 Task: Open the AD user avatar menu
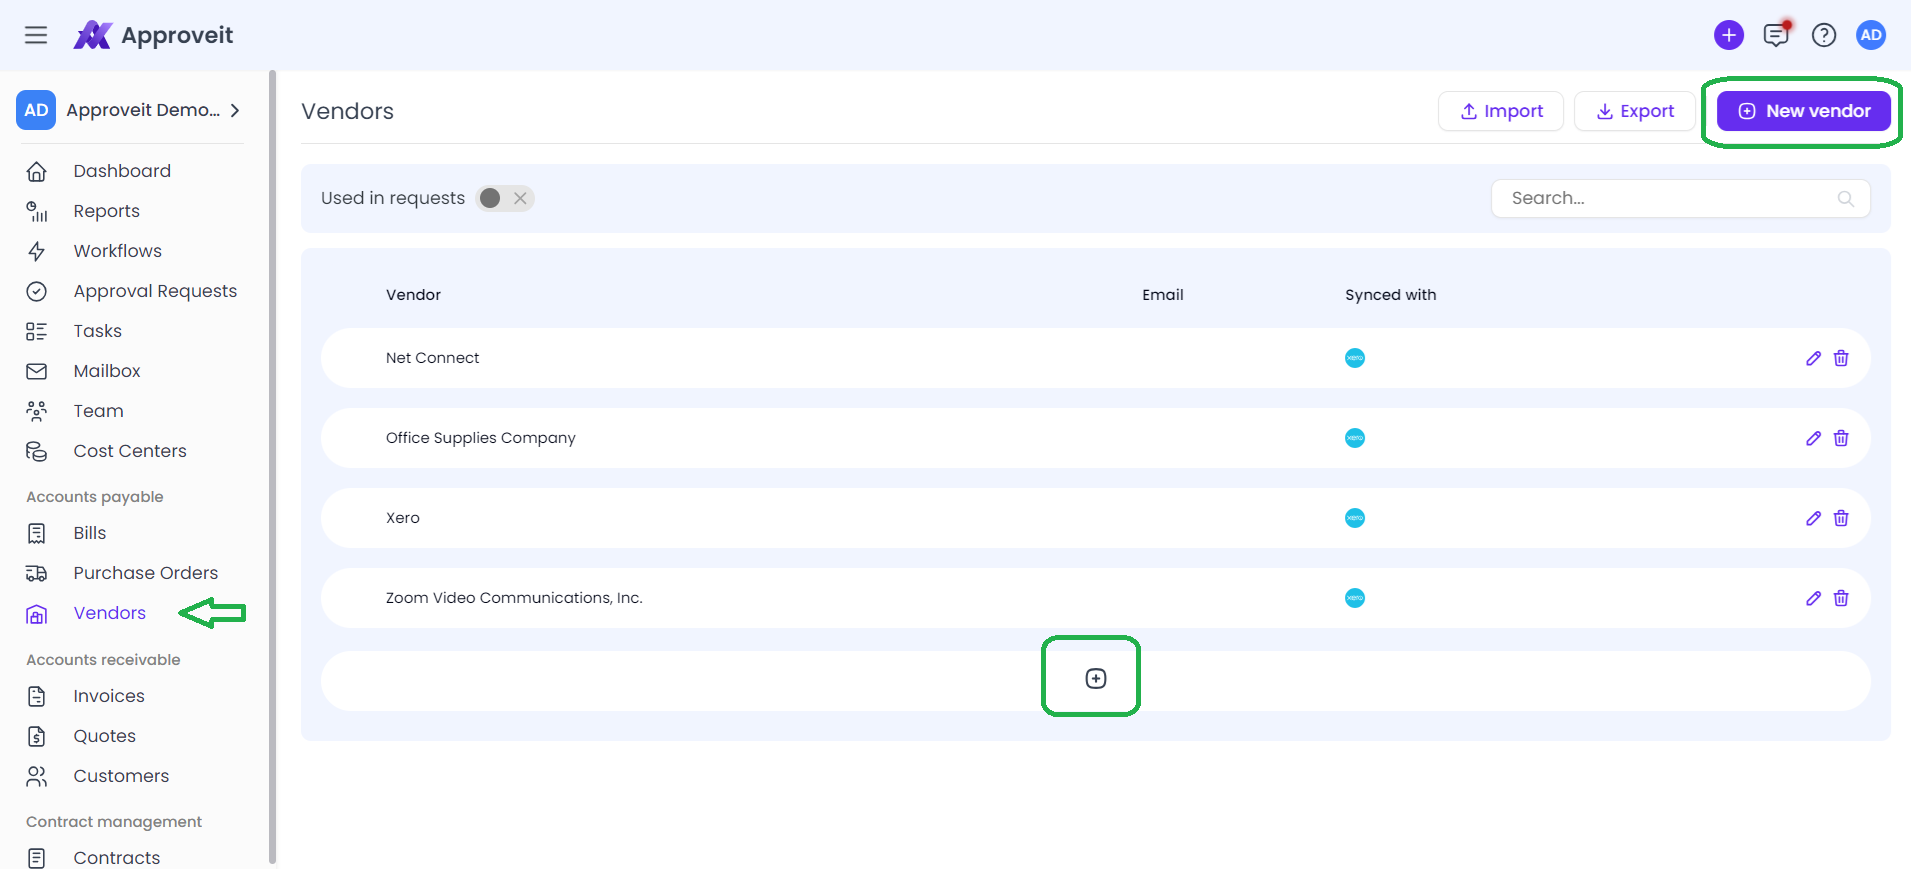[x=1871, y=35]
